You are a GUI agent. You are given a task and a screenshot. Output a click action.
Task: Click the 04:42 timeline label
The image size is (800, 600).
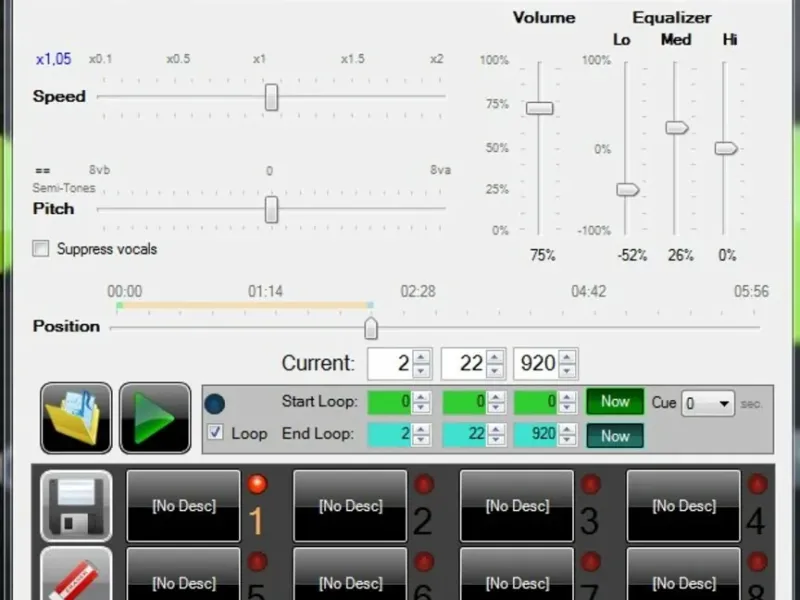point(589,291)
